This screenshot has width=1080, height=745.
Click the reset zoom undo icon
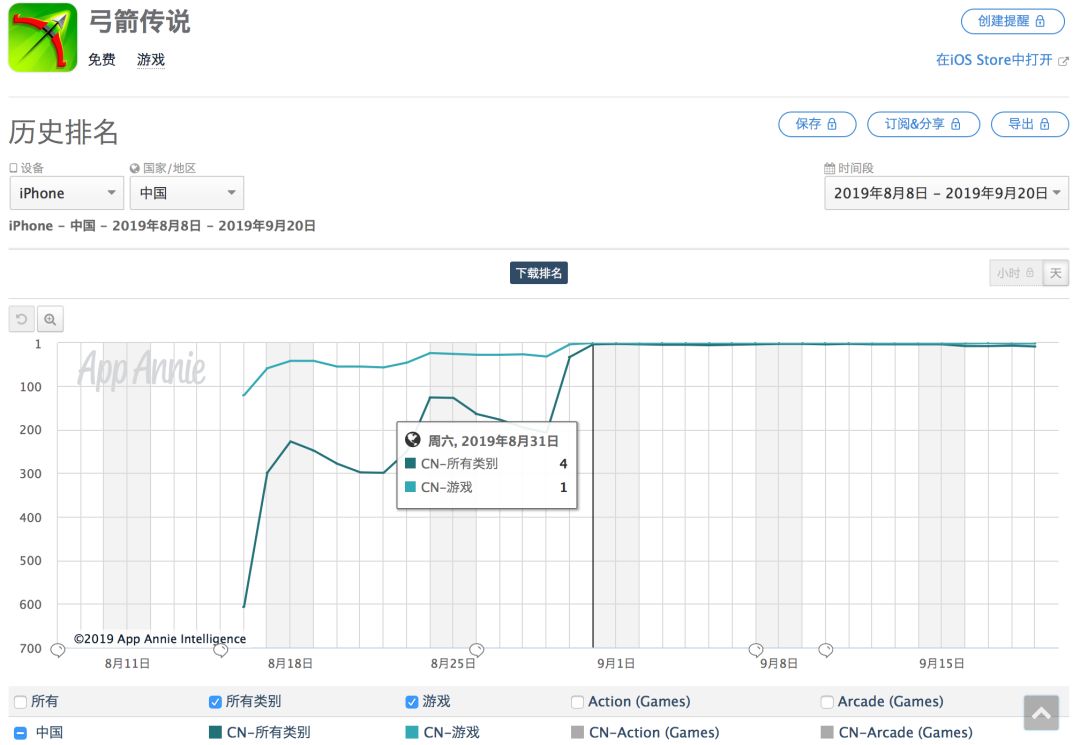click(22, 319)
